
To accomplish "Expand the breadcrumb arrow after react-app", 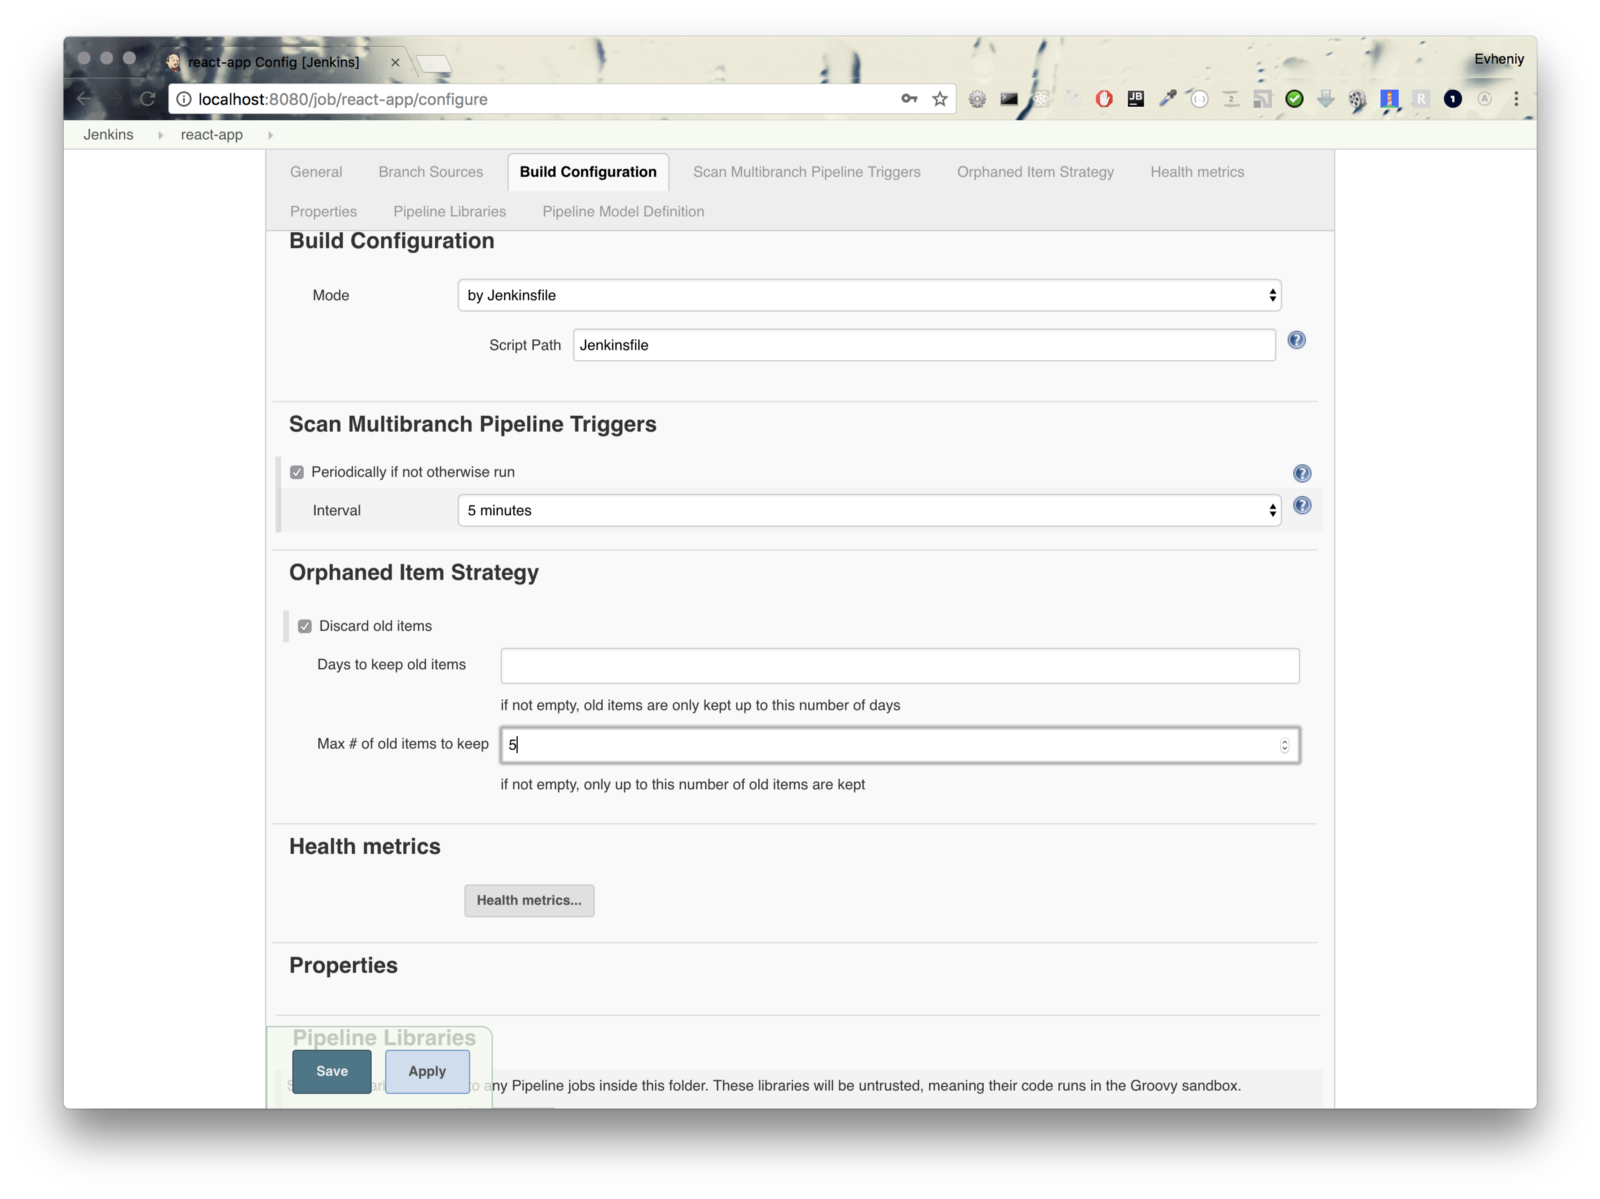I will click(270, 135).
